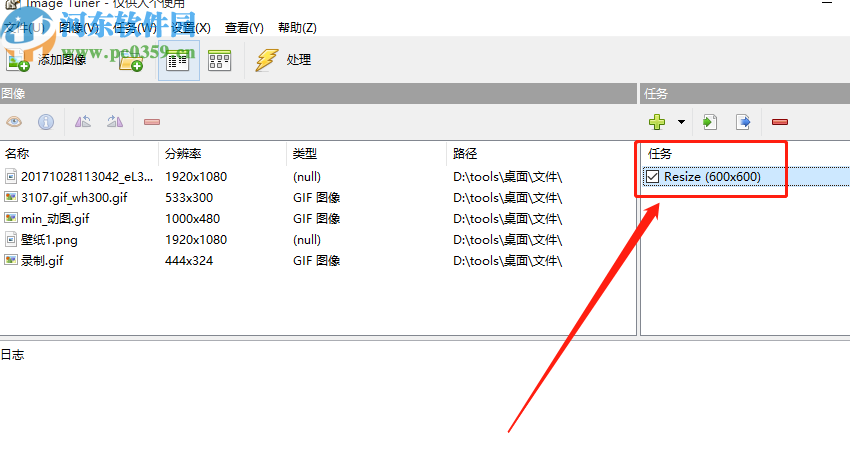Click the 日志 log panel label
This screenshot has height=465, width=850.
pos(12,354)
